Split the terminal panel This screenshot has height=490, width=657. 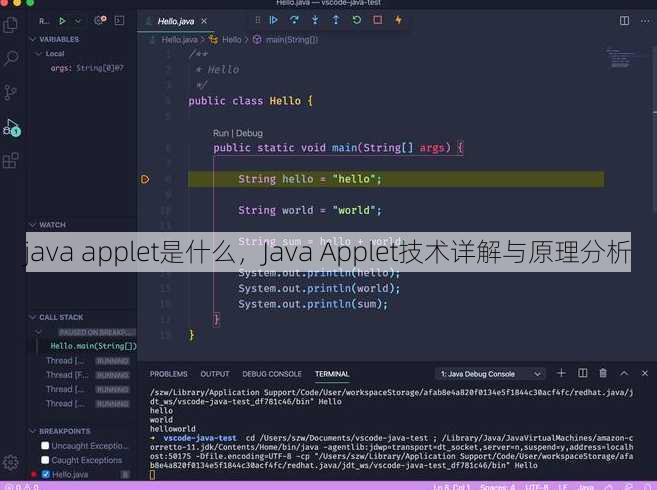tap(582, 373)
